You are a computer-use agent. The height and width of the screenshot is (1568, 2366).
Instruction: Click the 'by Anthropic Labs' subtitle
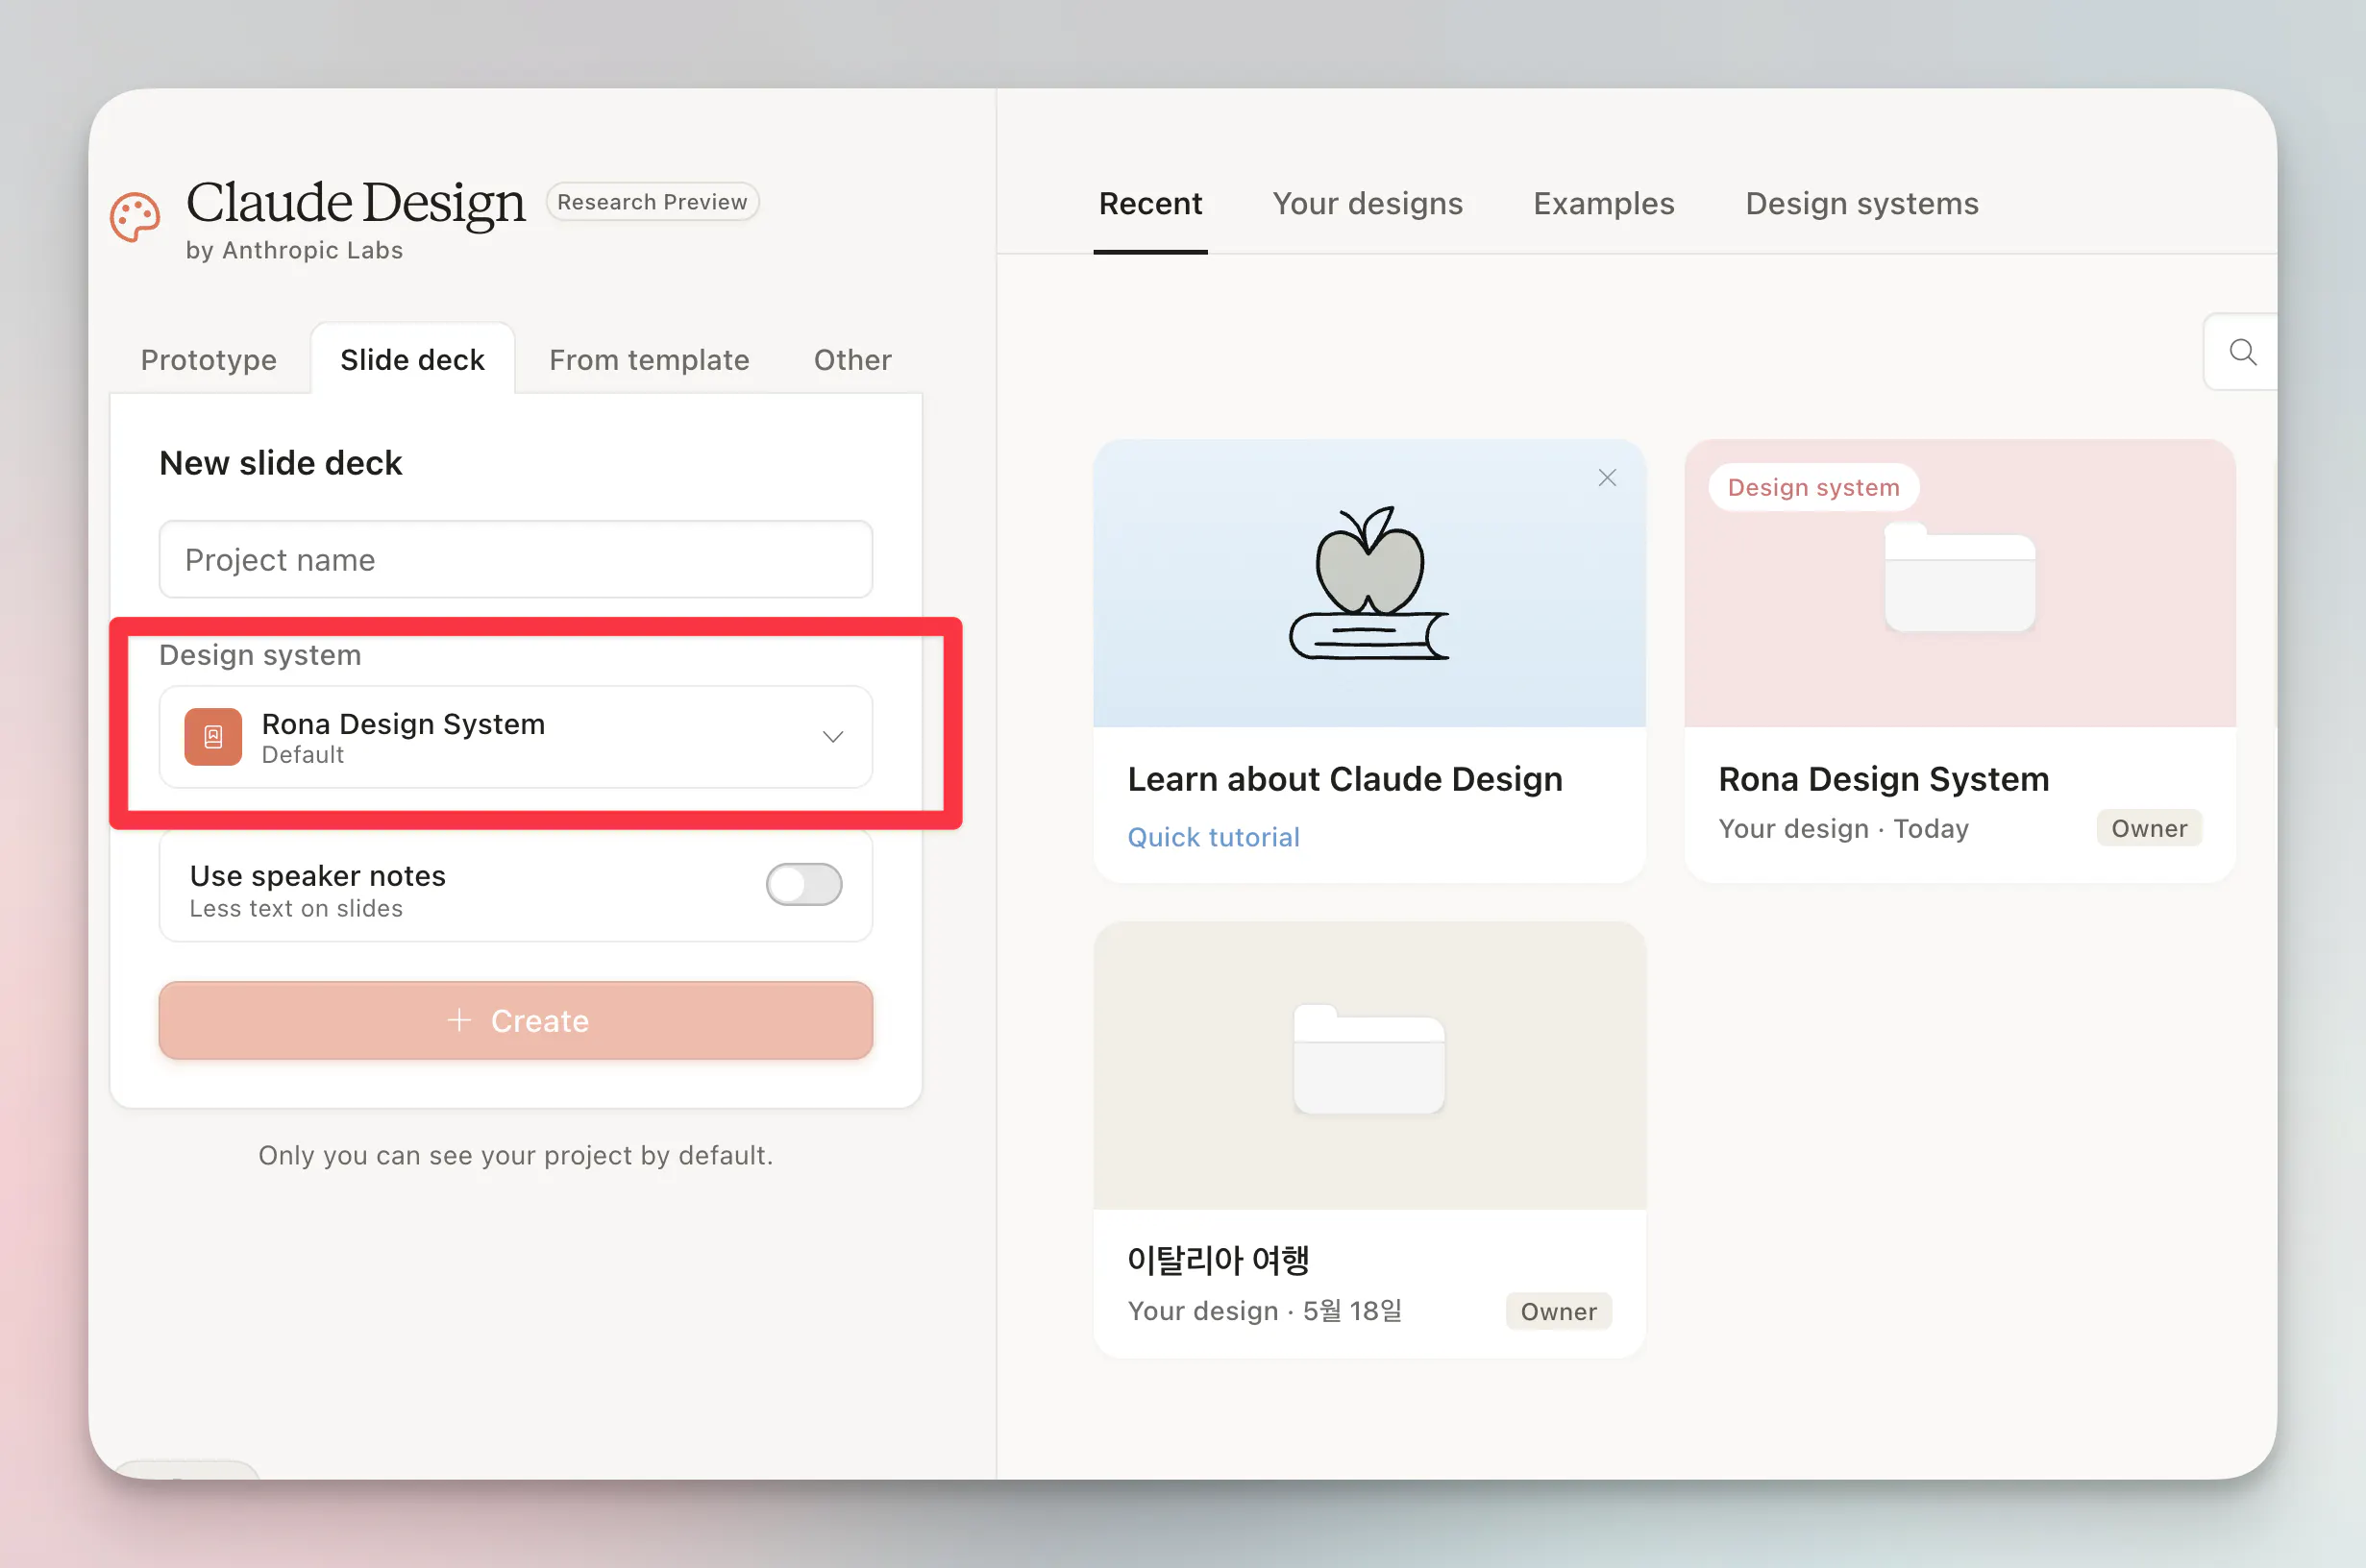pyautogui.click(x=294, y=250)
